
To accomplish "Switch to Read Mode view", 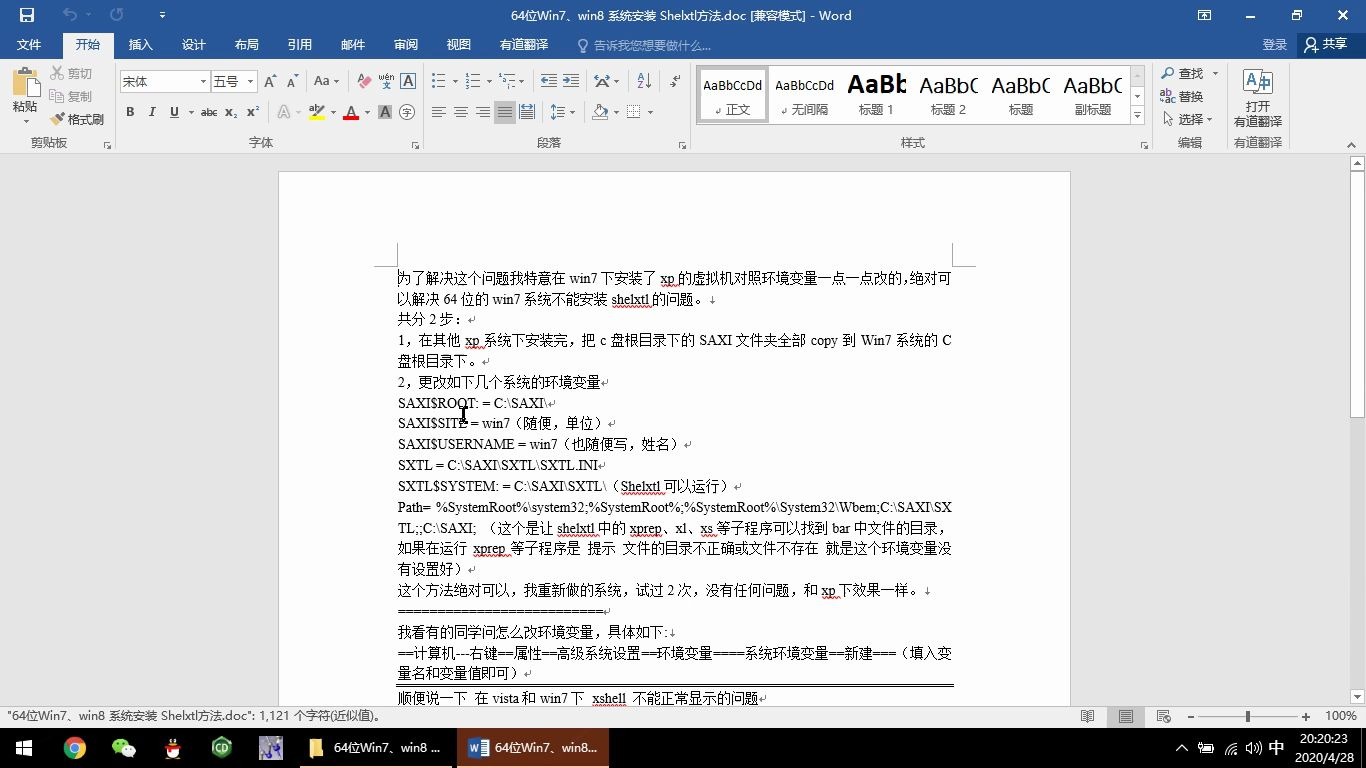I will tap(1088, 716).
